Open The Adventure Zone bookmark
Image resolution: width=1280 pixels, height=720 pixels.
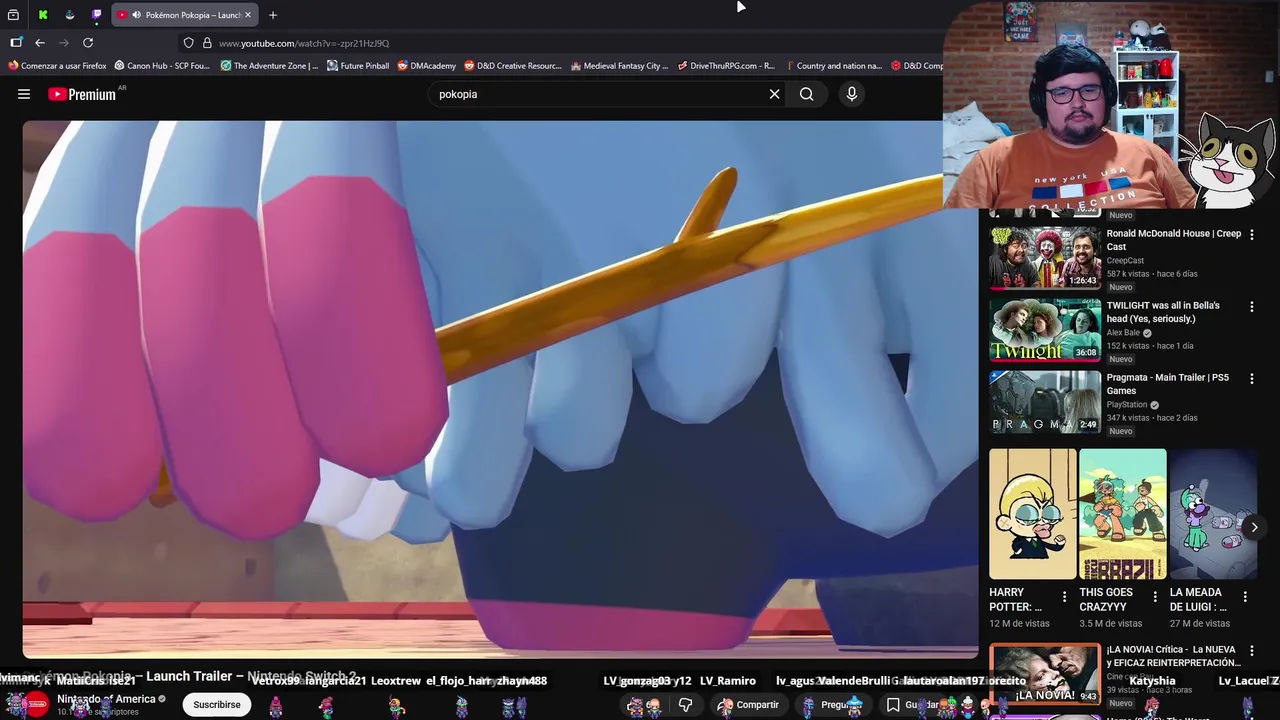coord(269,66)
